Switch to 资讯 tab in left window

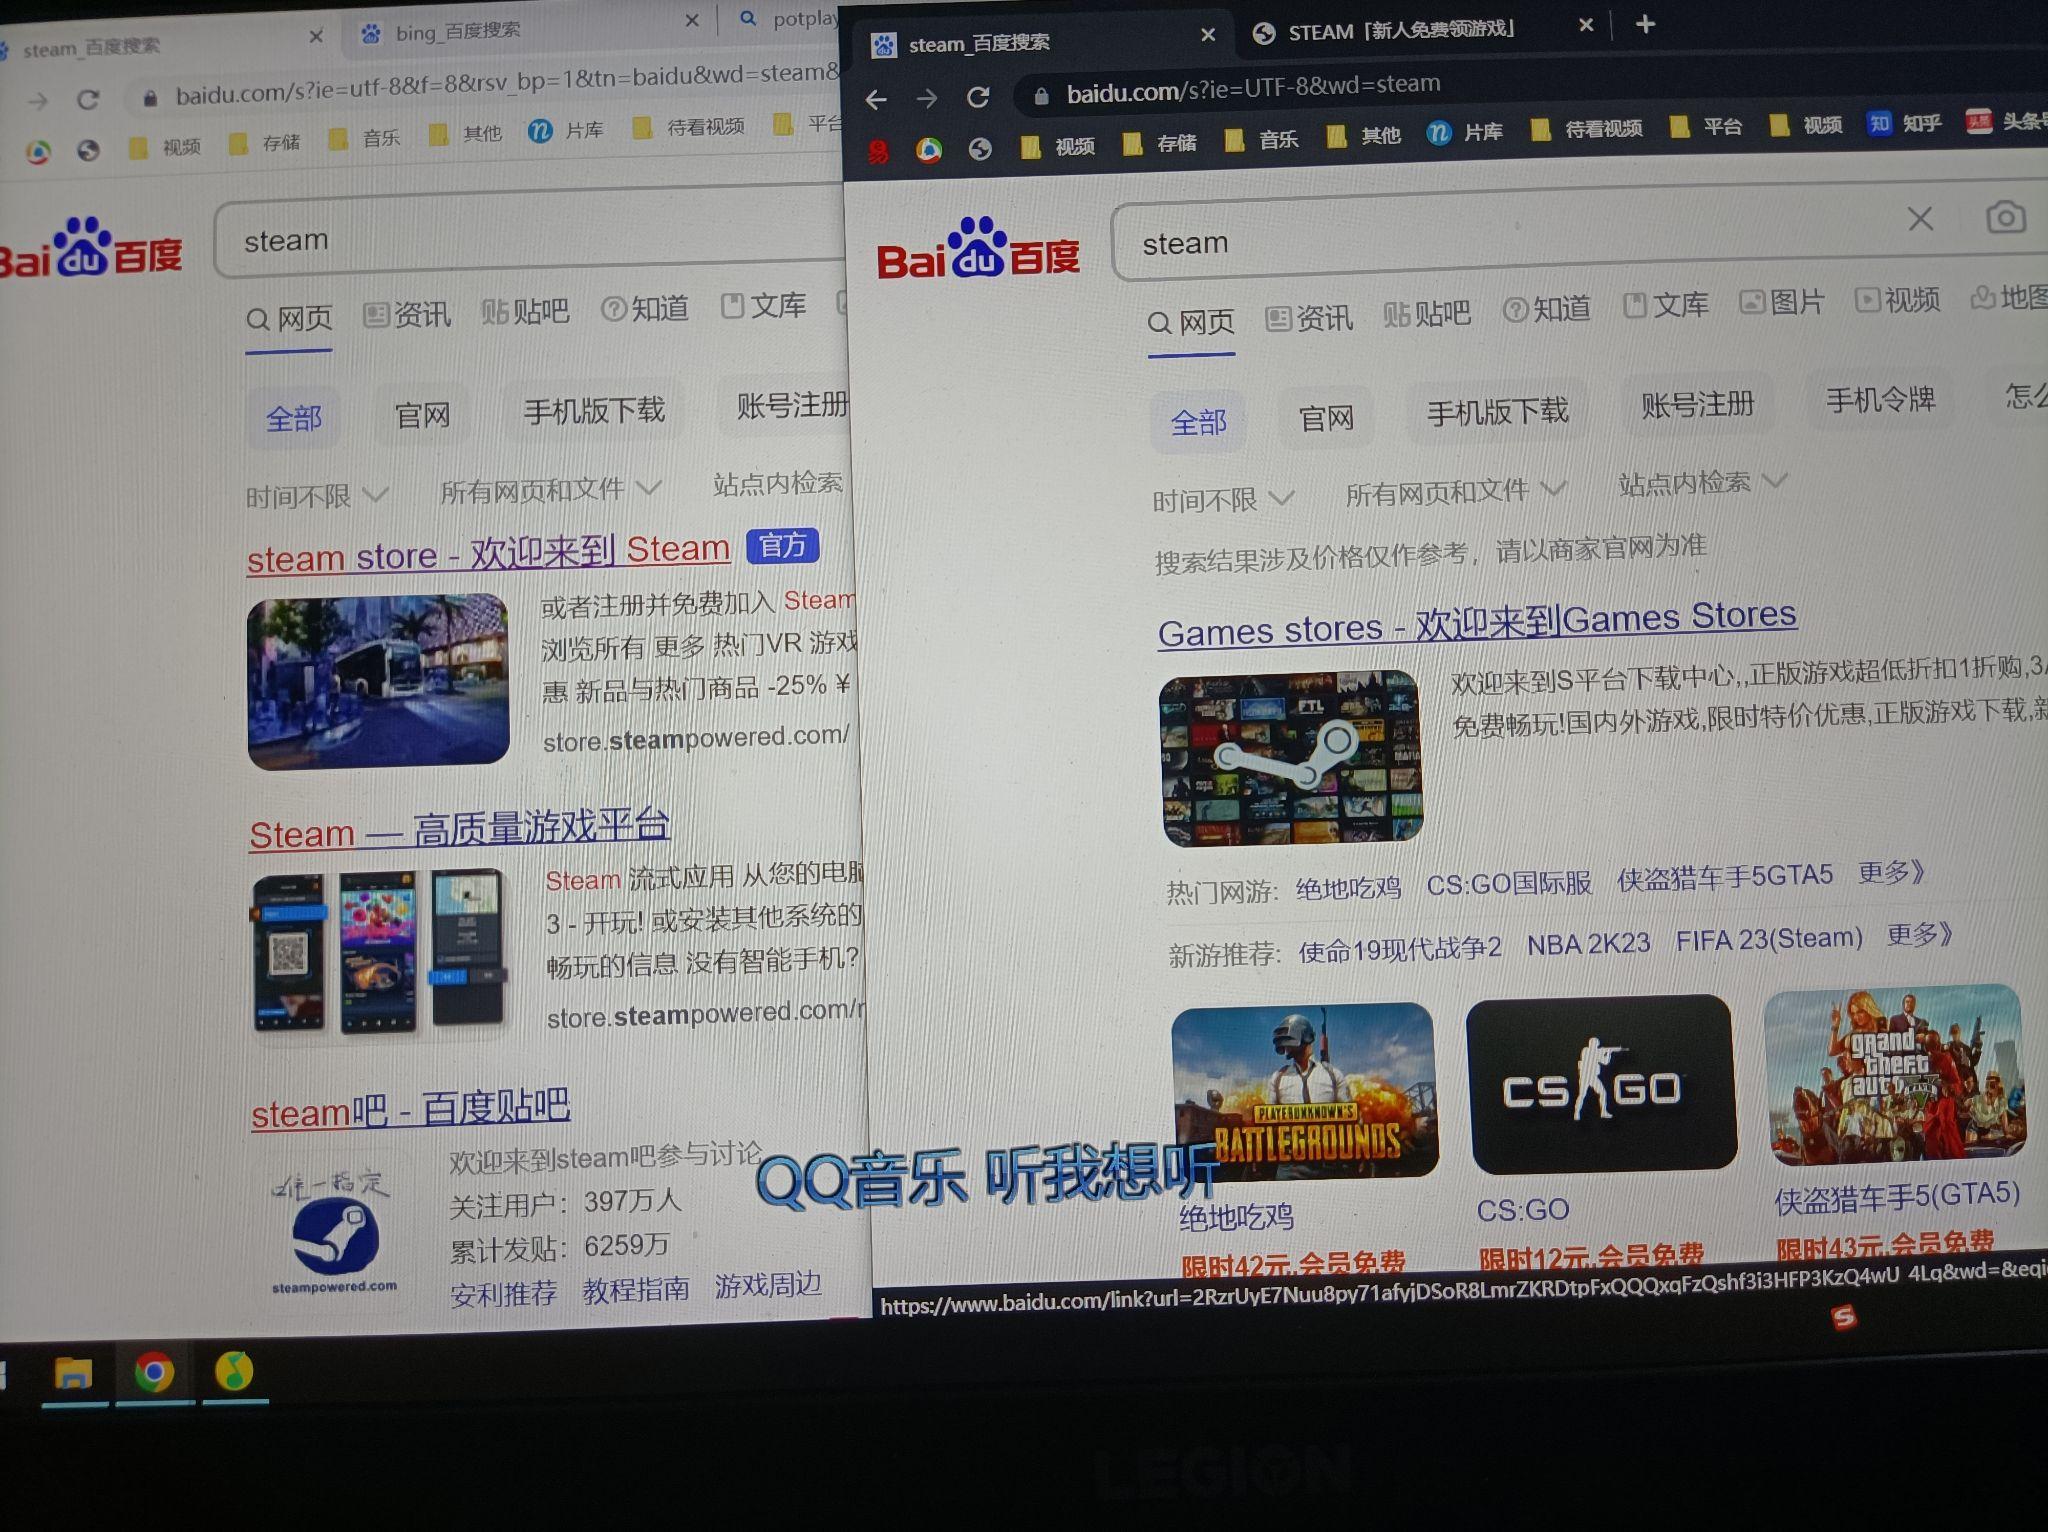coord(407,316)
